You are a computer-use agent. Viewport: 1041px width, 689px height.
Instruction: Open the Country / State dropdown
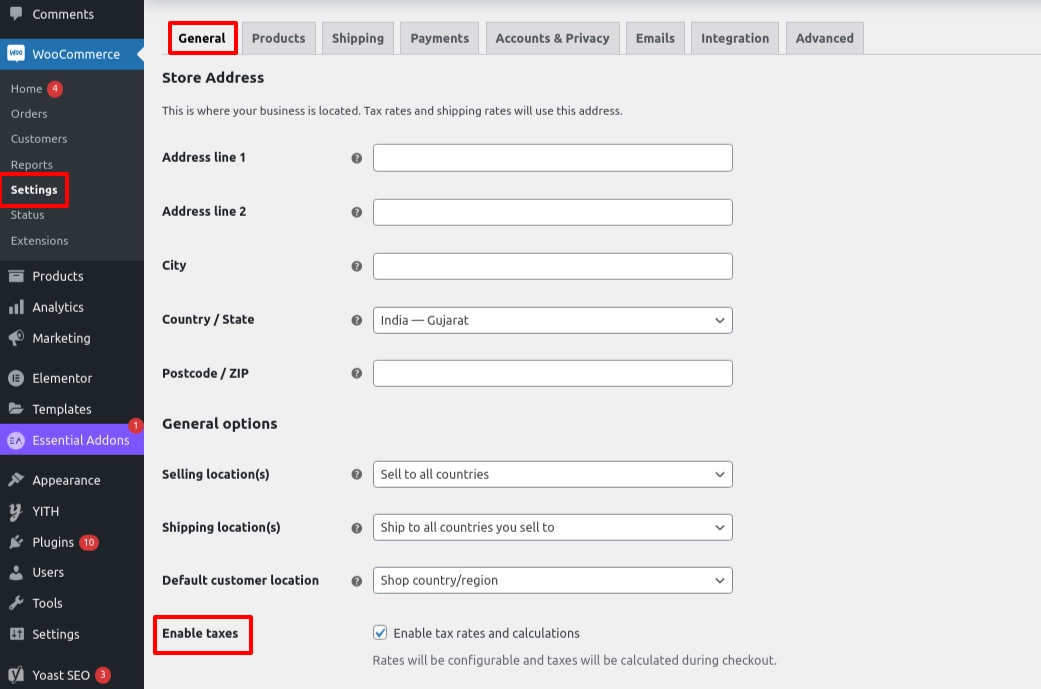coord(552,320)
